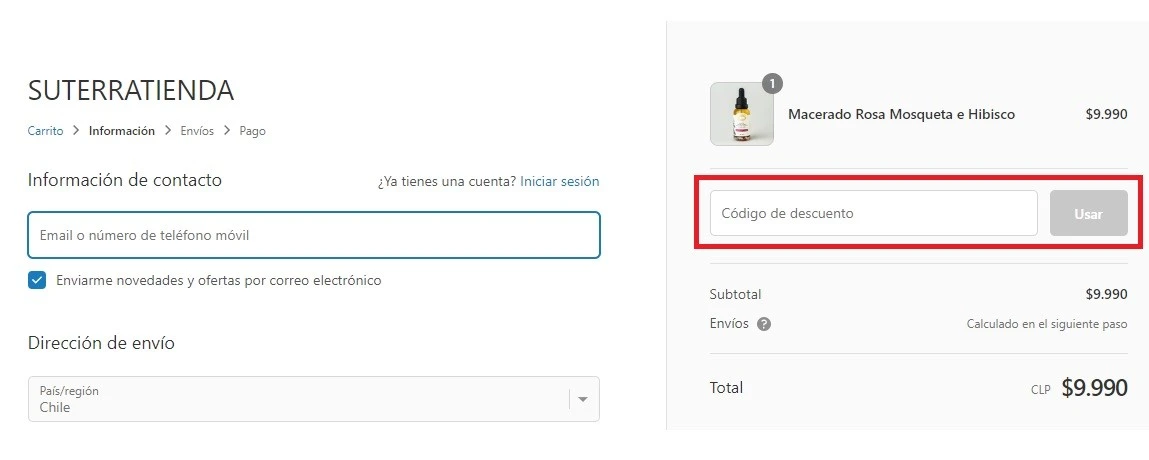Click the Macerado Rosa Mosqueta product thumbnail
The height and width of the screenshot is (460, 1149).
click(x=741, y=115)
